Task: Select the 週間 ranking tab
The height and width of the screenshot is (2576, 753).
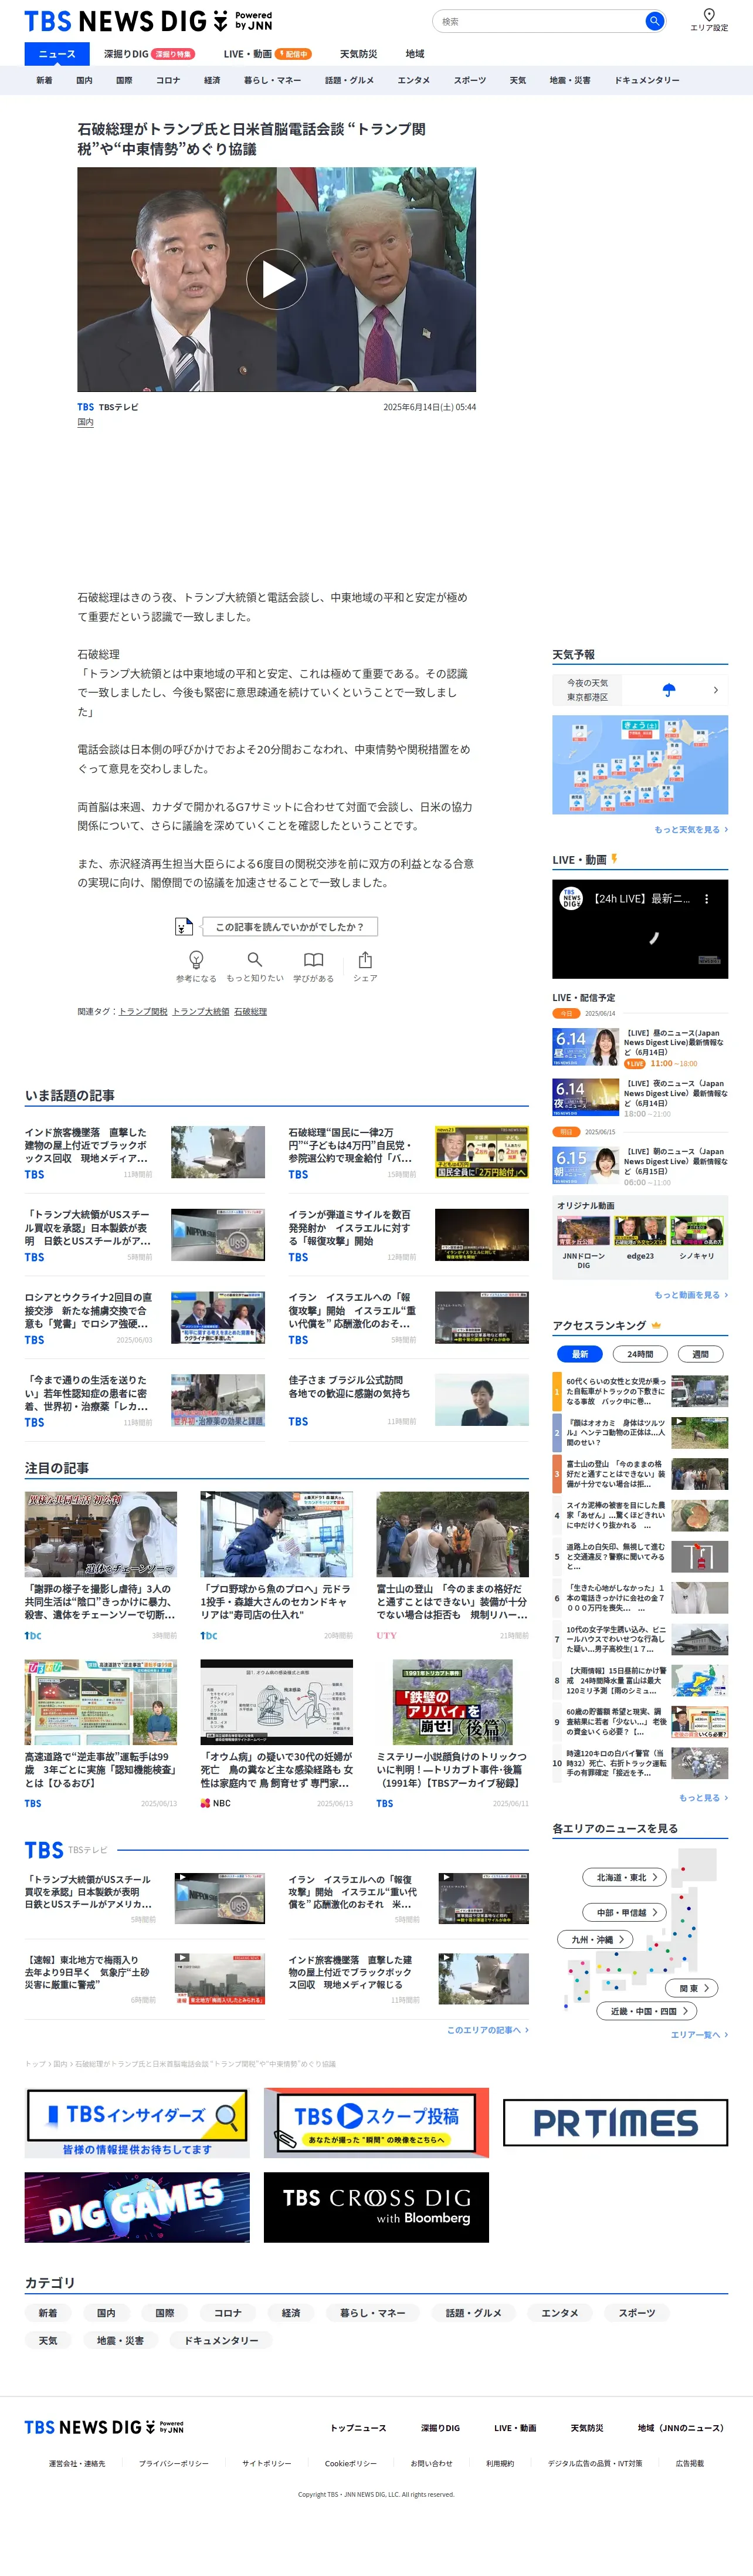Action: [700, 1354]
